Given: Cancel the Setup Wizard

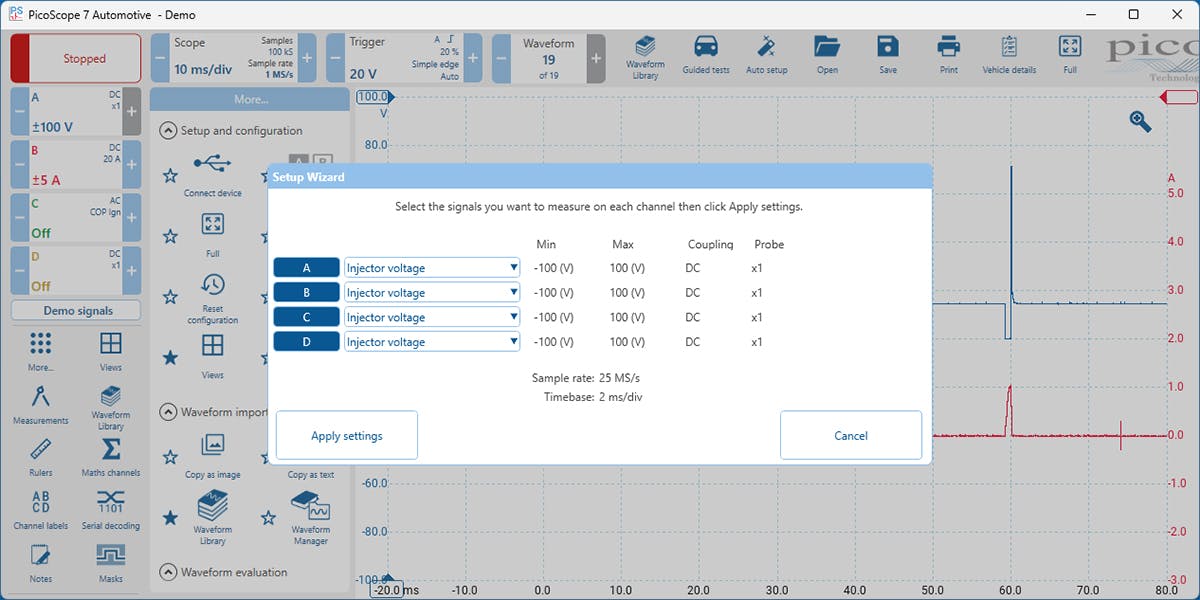Looking at the screenshot, I should tap(851, 434).
